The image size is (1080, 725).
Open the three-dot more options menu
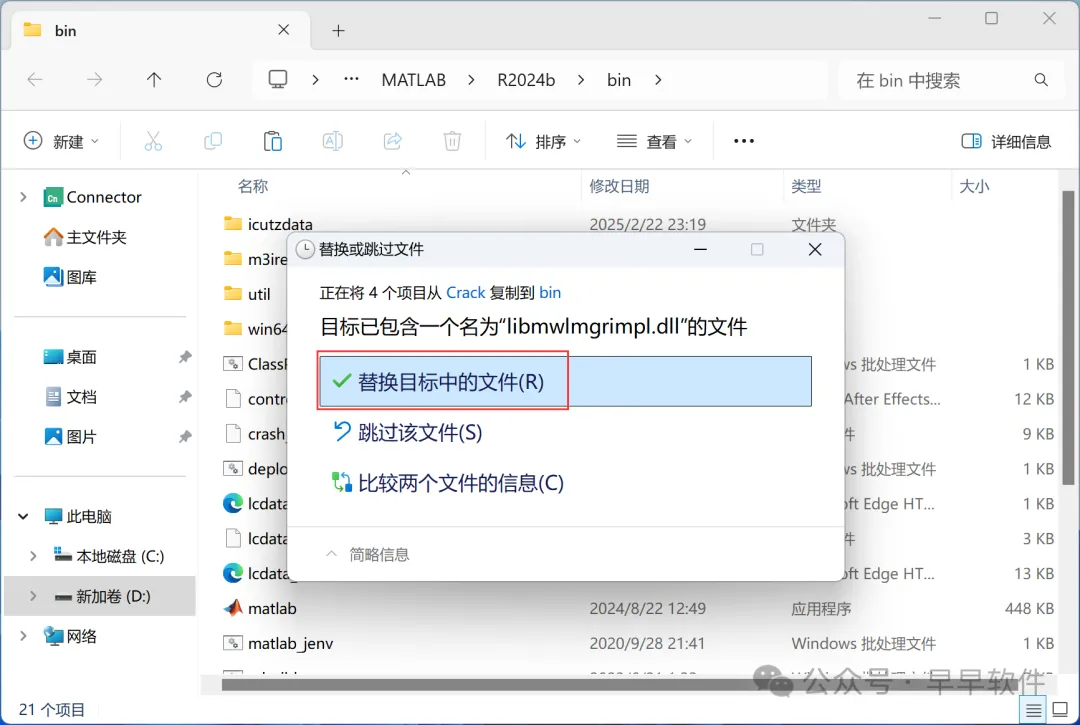point(744,141)
